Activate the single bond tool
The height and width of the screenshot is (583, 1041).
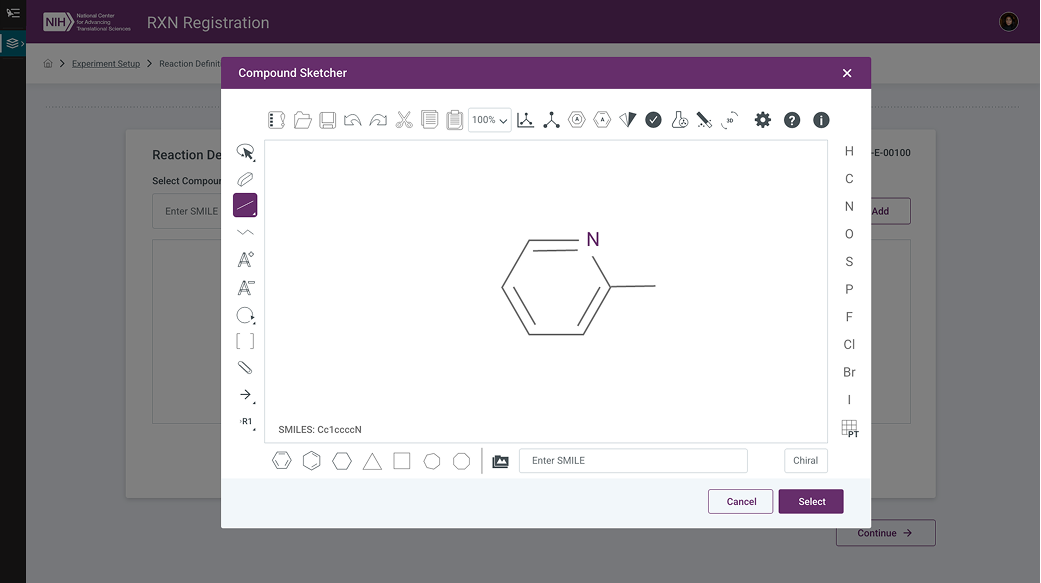(x=245, y=206)
